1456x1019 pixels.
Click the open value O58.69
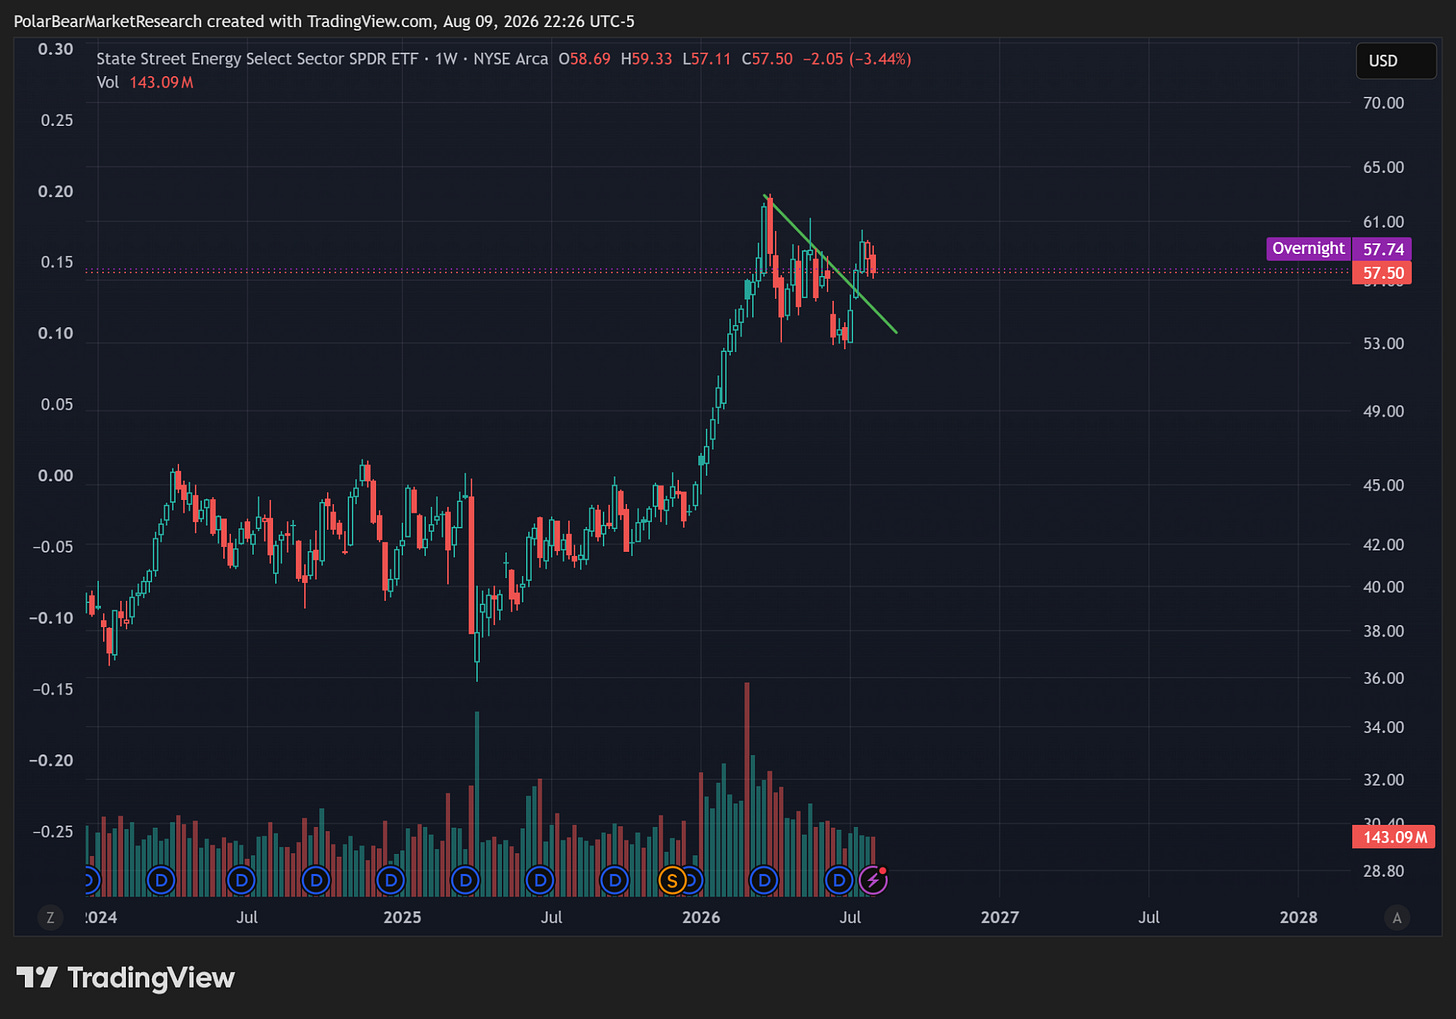pos(584,59)
